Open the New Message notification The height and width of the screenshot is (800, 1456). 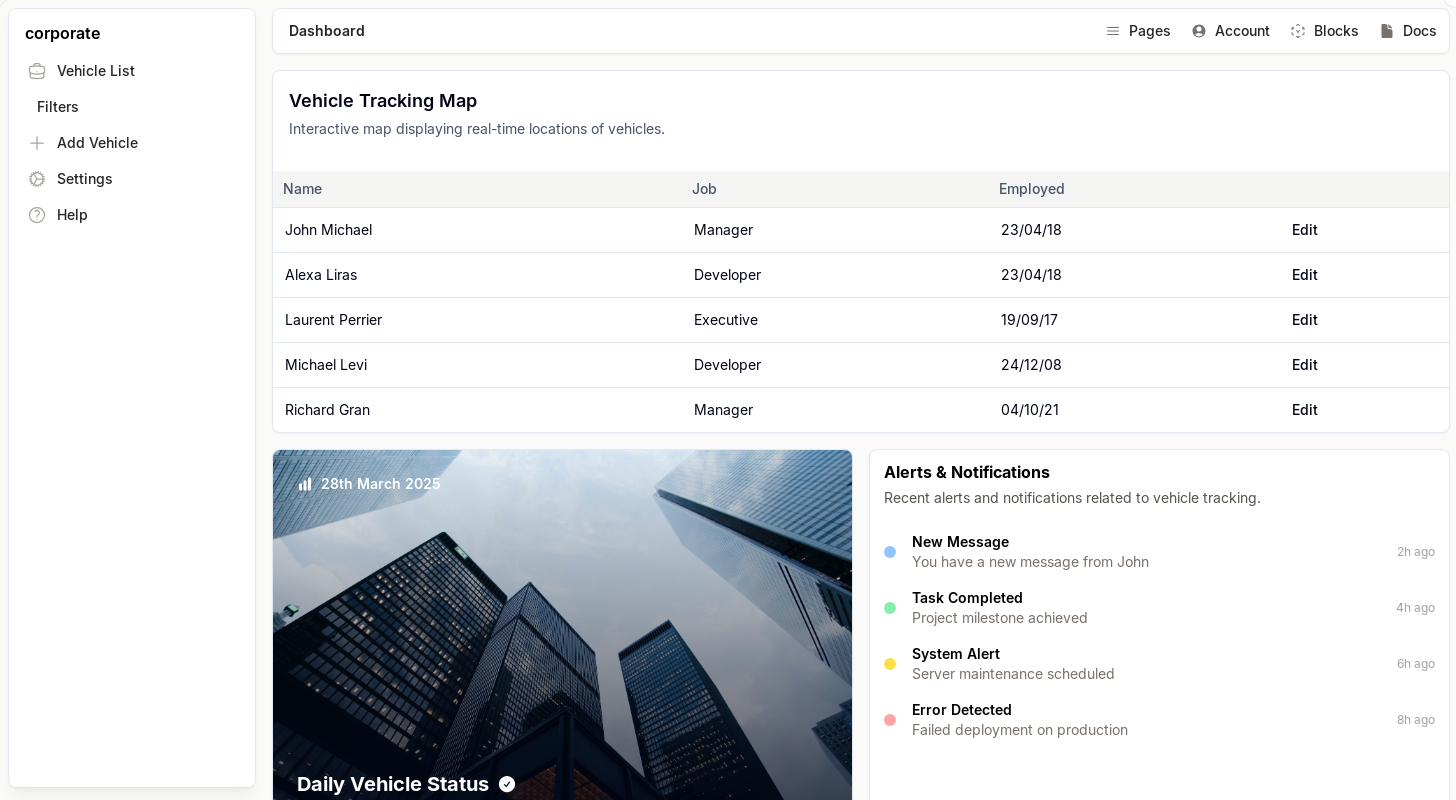click(x=1030, y=552)
